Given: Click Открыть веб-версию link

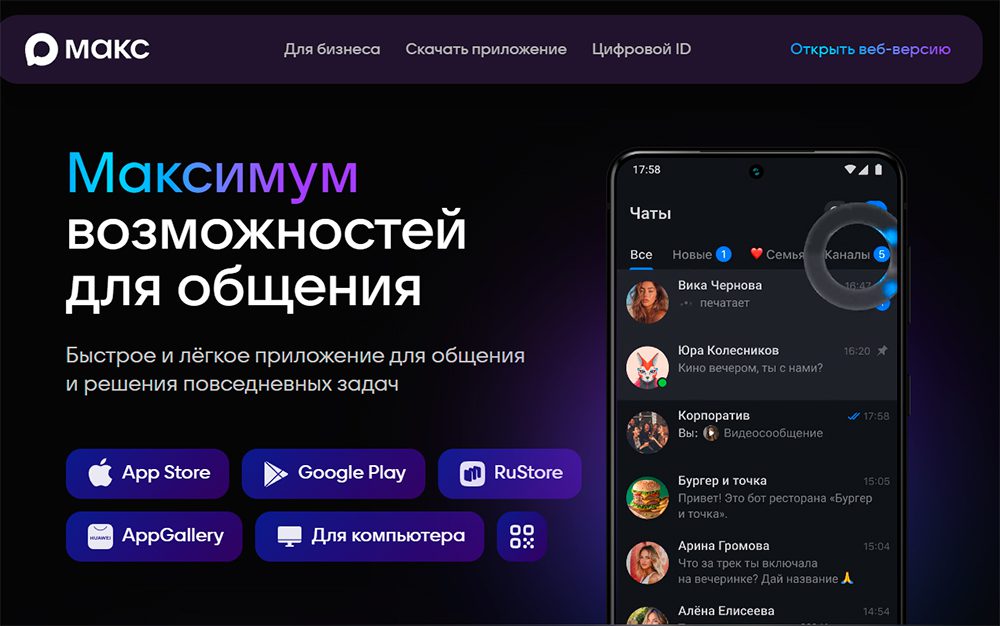Looking at the screenshot, I should (x=870, y=49).
